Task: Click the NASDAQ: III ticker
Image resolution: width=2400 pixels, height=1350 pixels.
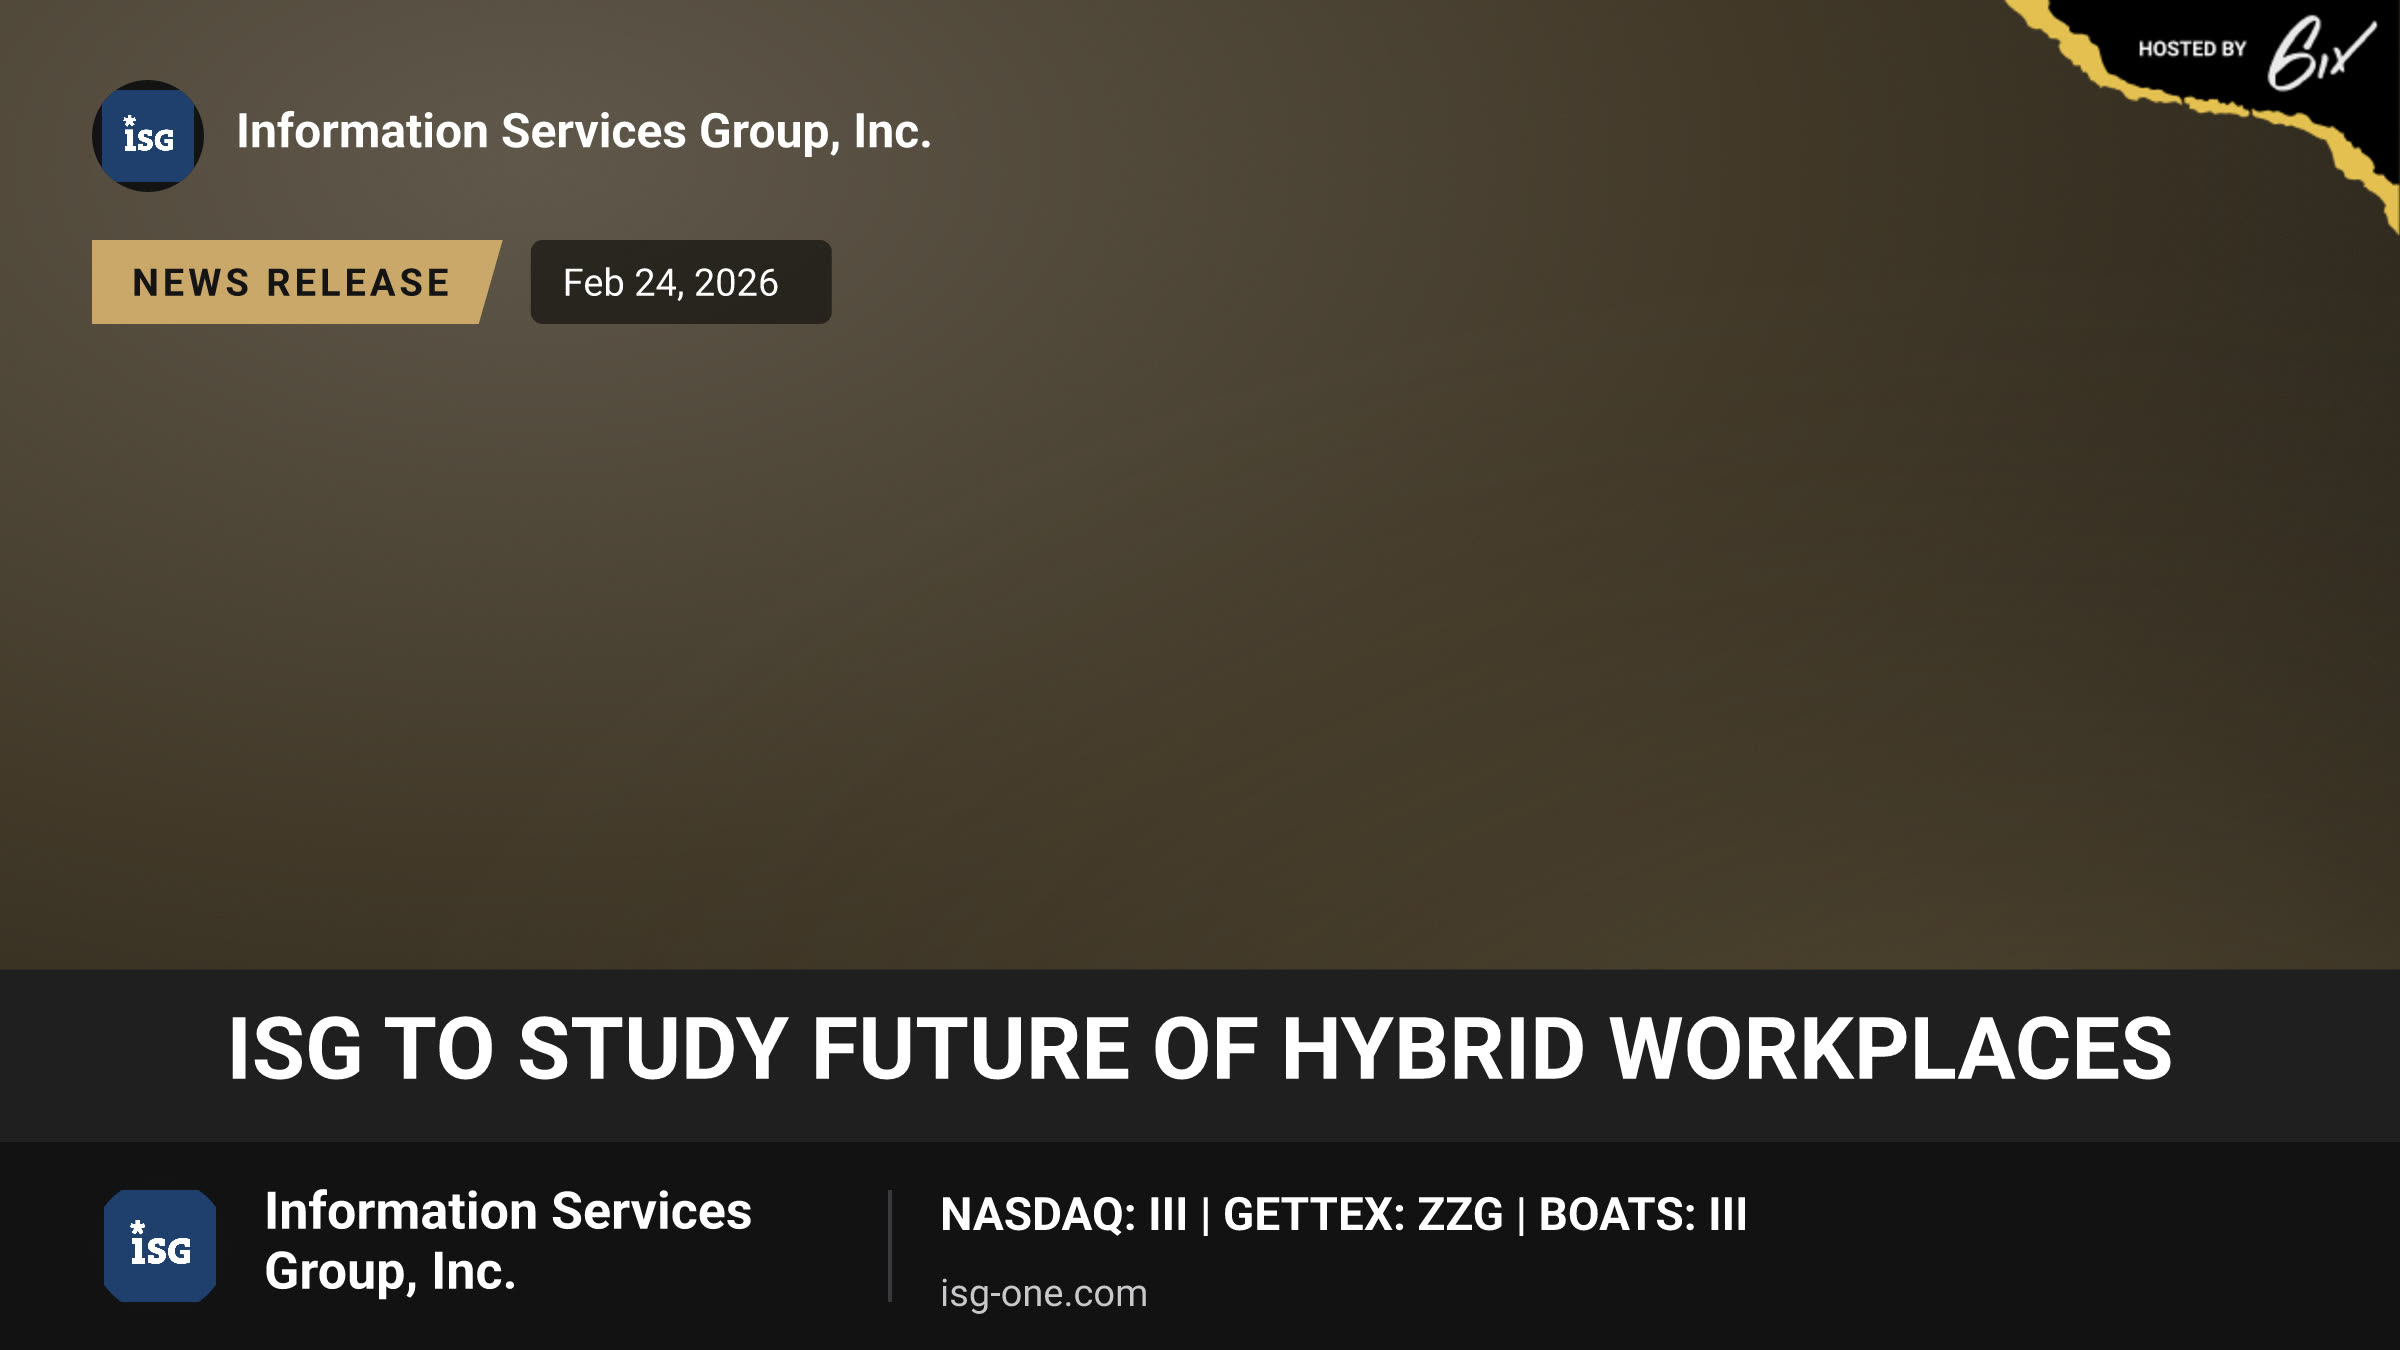Action: pyautogui.click(x=1064, y=1214)
